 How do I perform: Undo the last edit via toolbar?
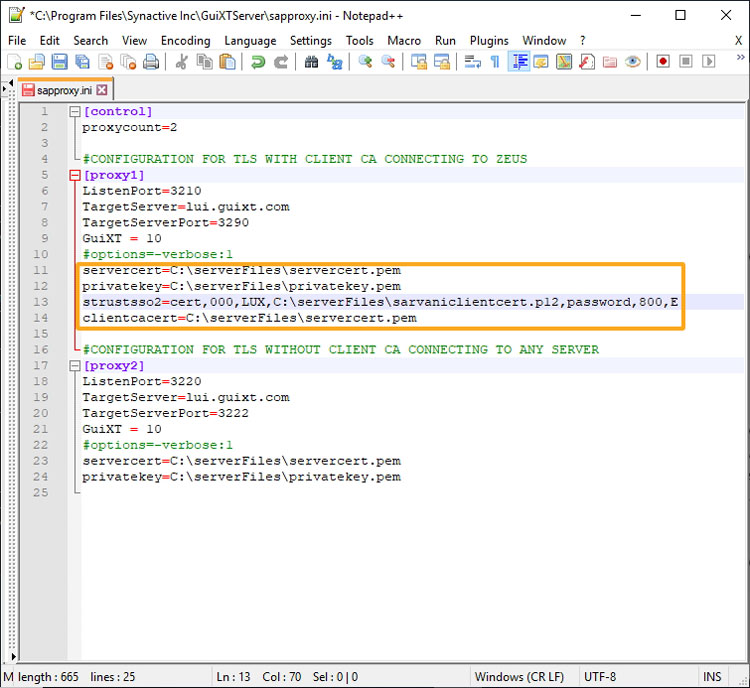tap(258, 62)
